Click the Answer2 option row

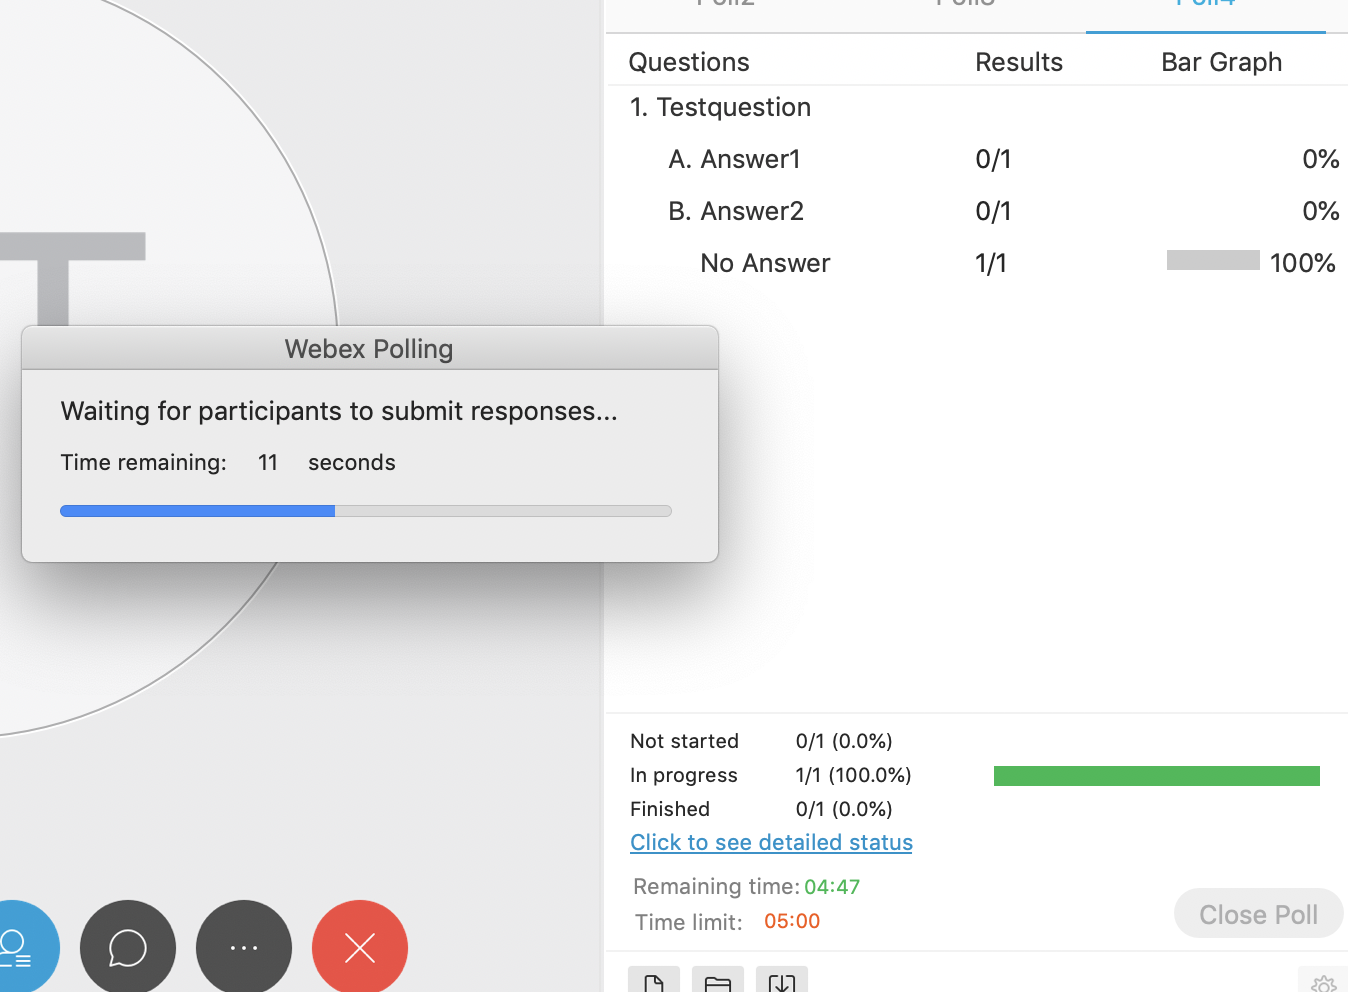[x=735, y=210]
